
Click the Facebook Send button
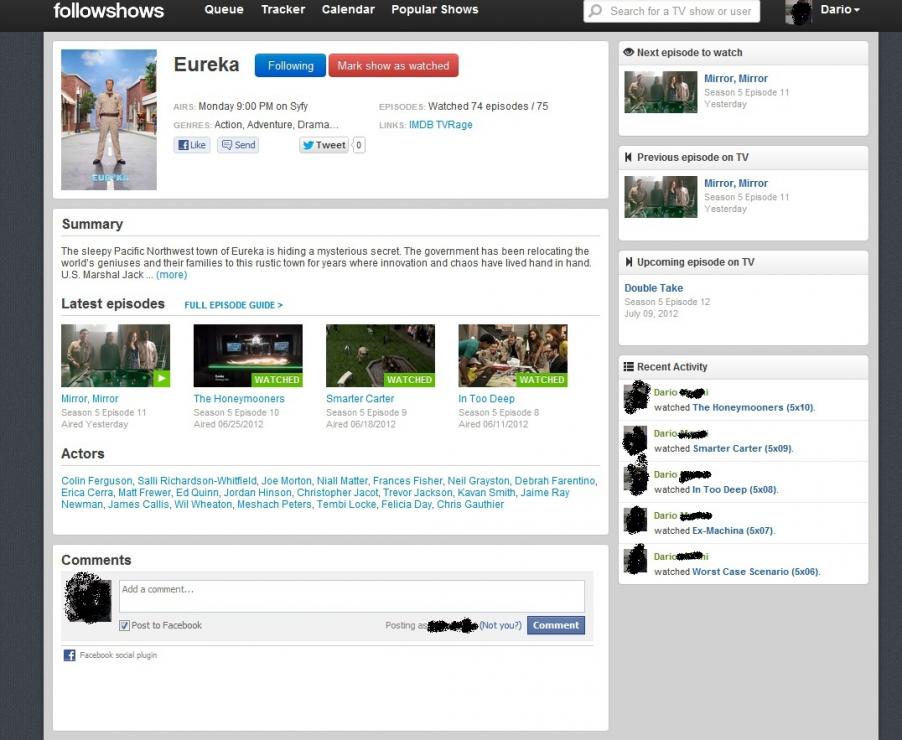[238, 145]
